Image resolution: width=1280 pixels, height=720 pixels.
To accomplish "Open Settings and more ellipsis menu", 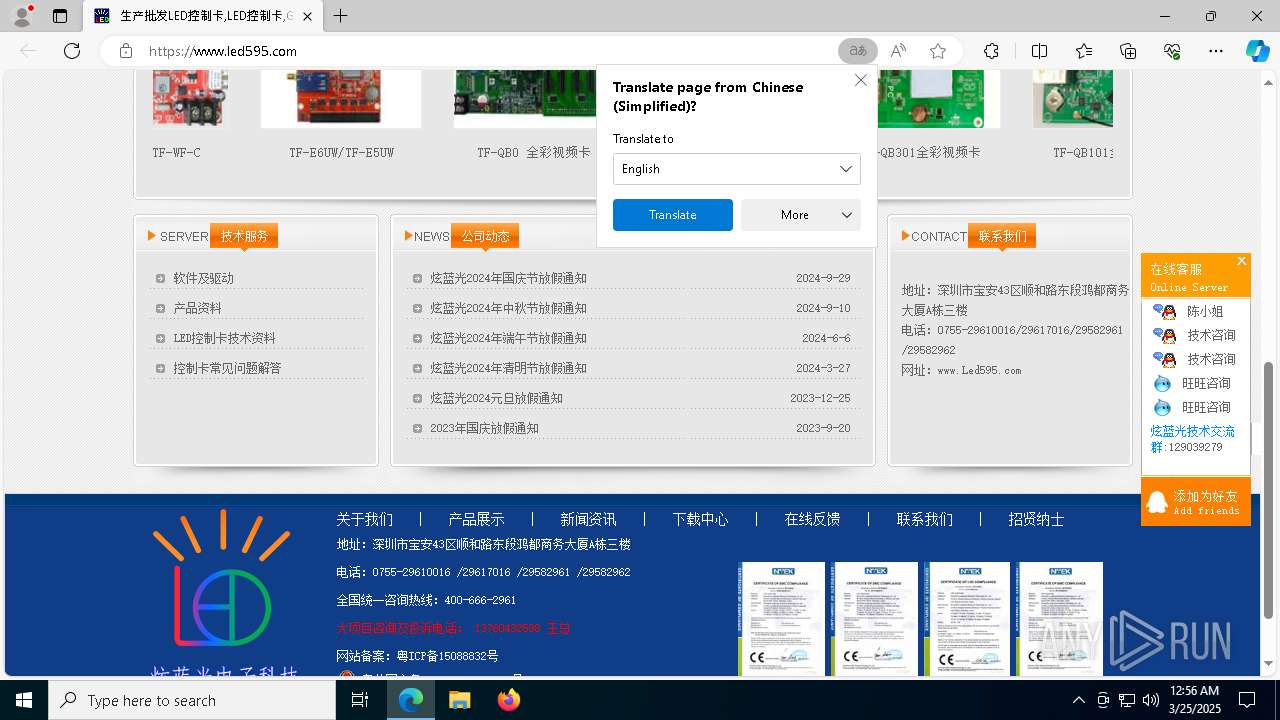I will coord(1216,51).
